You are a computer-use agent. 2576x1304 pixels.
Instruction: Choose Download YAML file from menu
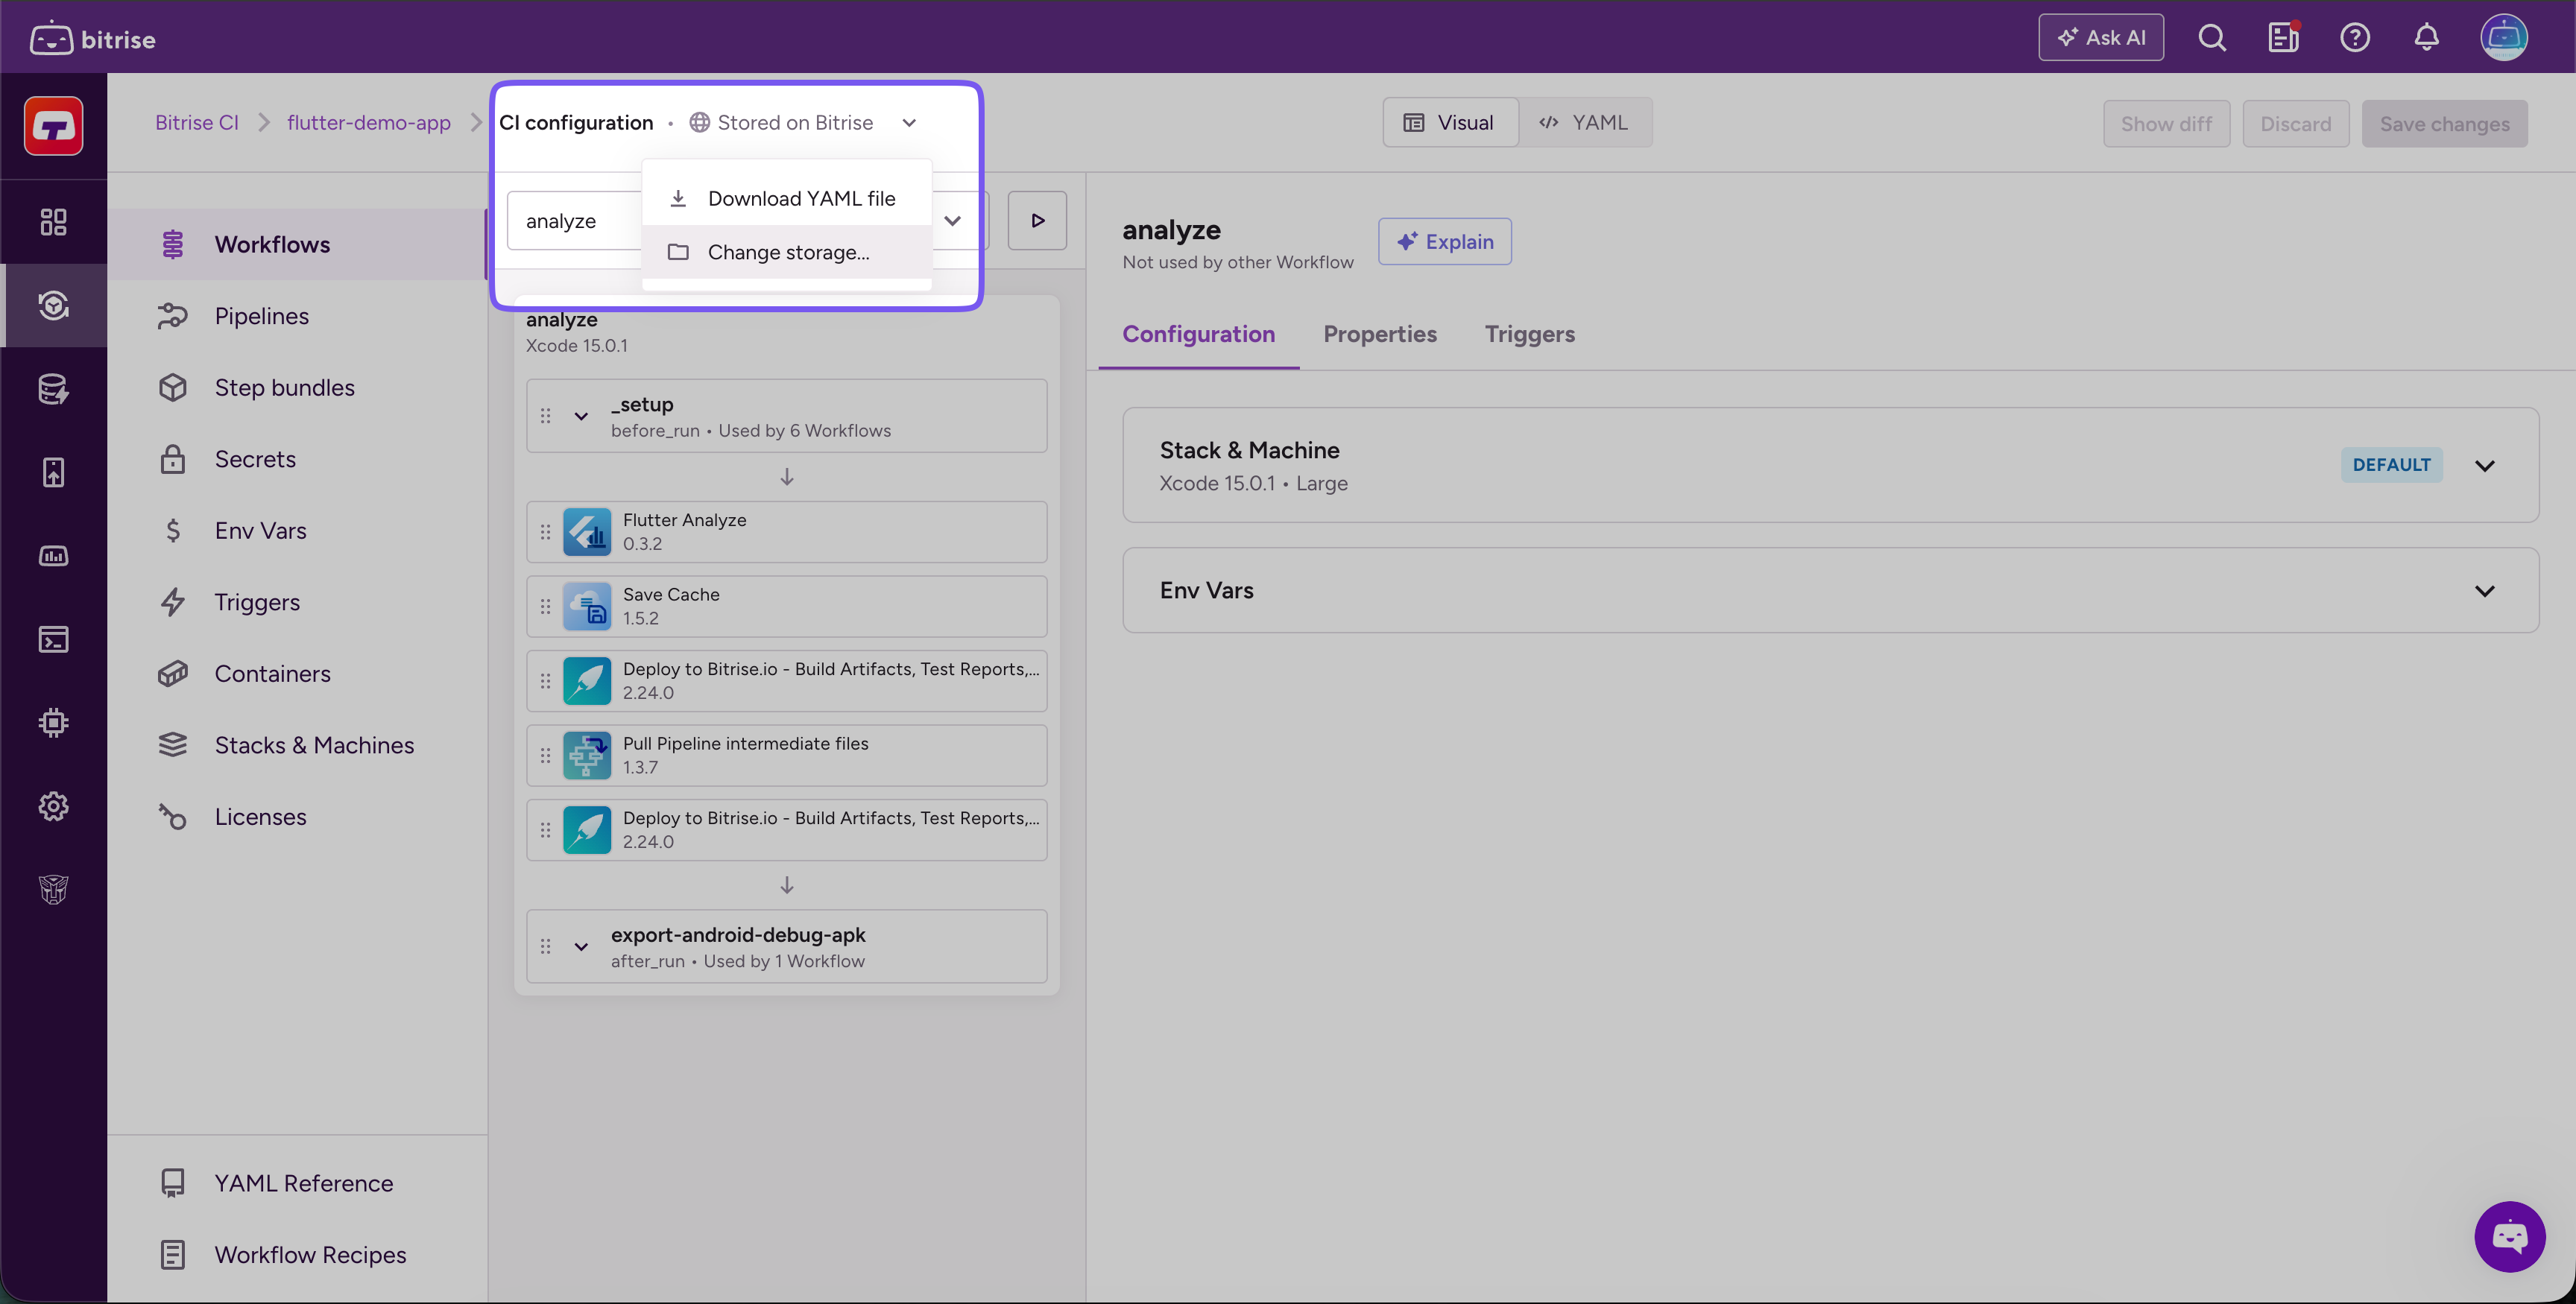(787, 198)
